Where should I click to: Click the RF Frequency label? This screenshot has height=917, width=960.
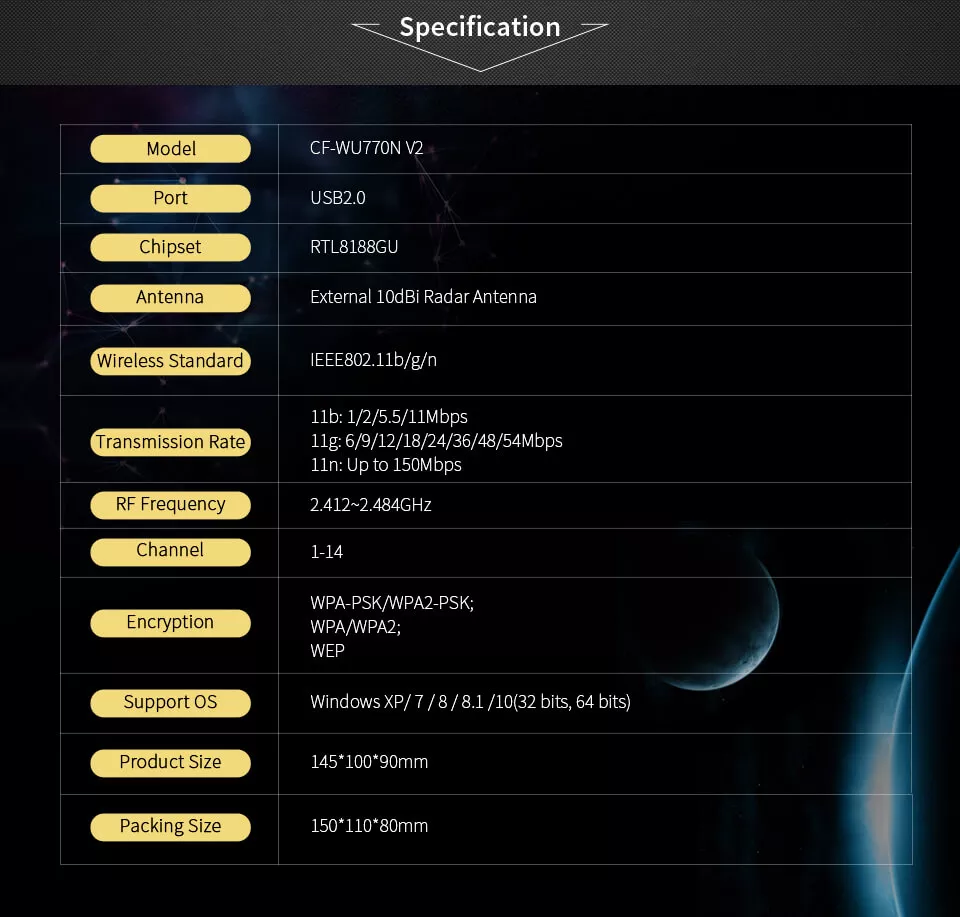[170, 504]
